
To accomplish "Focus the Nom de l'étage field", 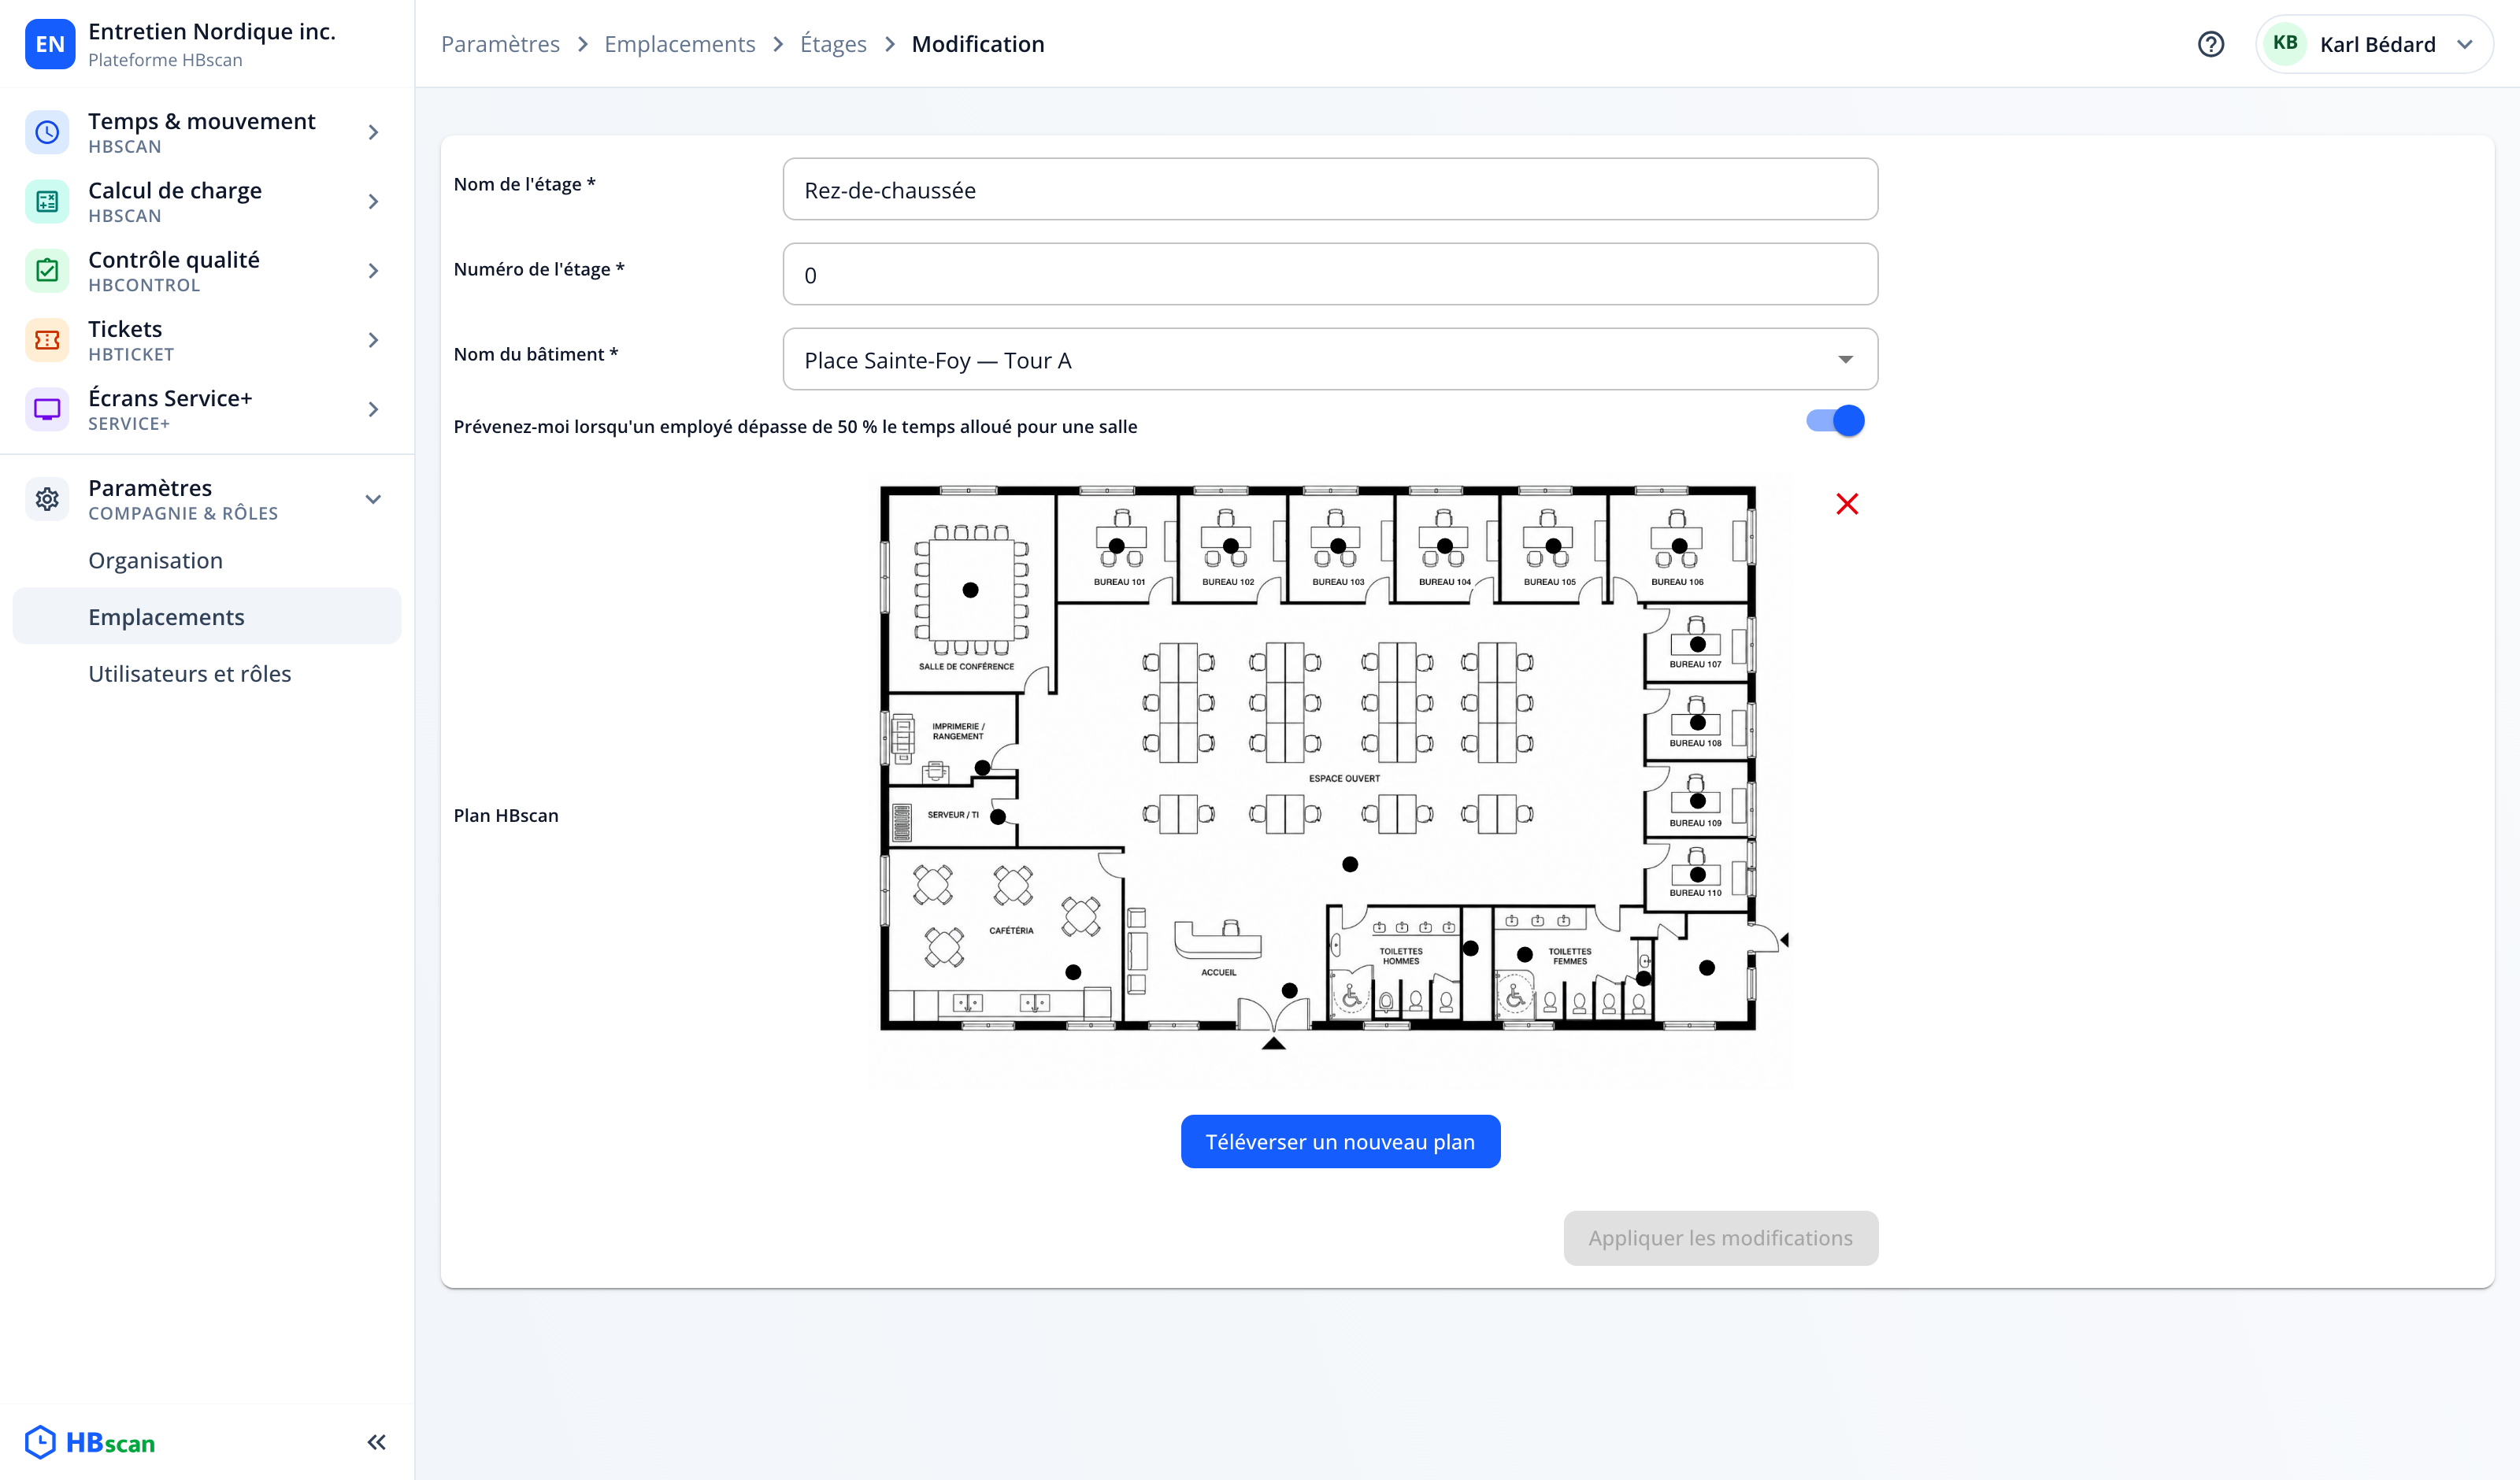I will pos(1330,189).
